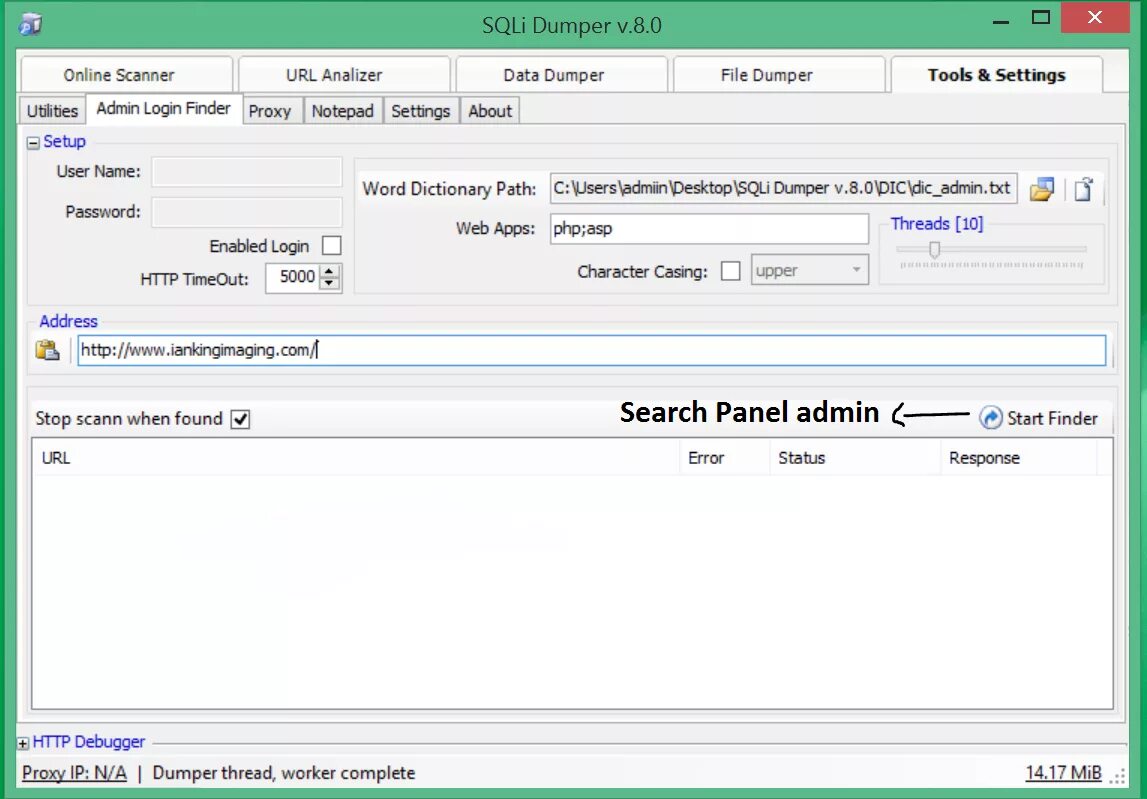Click the Web Apps php;asp field
The width and height of the screenshot is (1147, 799).
click(x=710, y=228)
